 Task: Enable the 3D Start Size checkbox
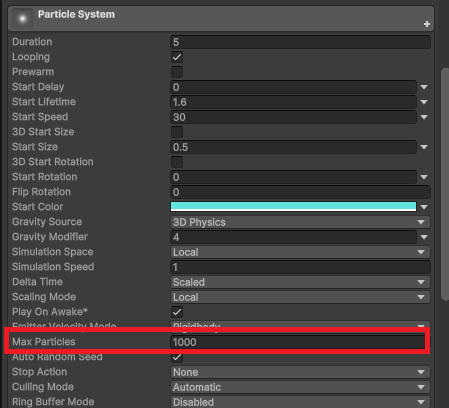coord(177,132)
